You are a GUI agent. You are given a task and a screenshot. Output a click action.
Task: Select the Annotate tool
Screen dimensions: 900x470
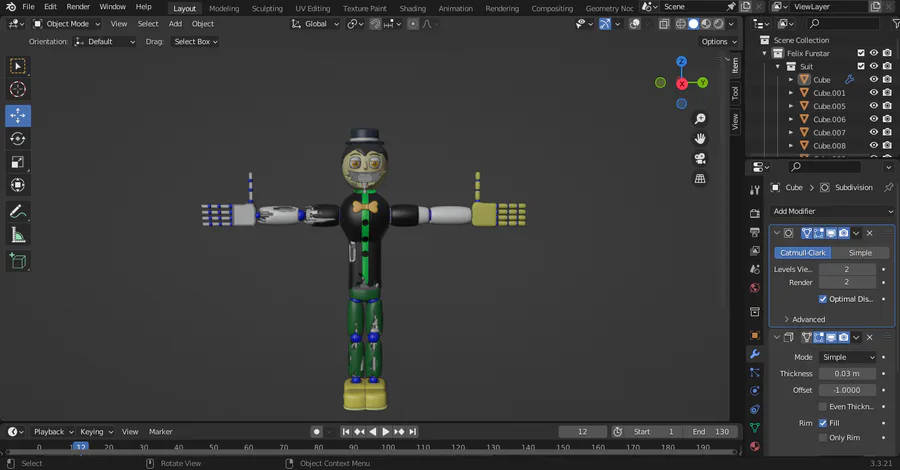coord(18,212)
